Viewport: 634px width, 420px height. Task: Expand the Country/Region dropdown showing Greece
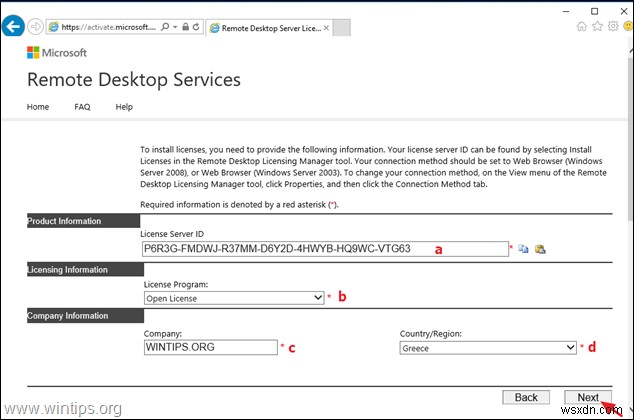click(x=487, y=348)
